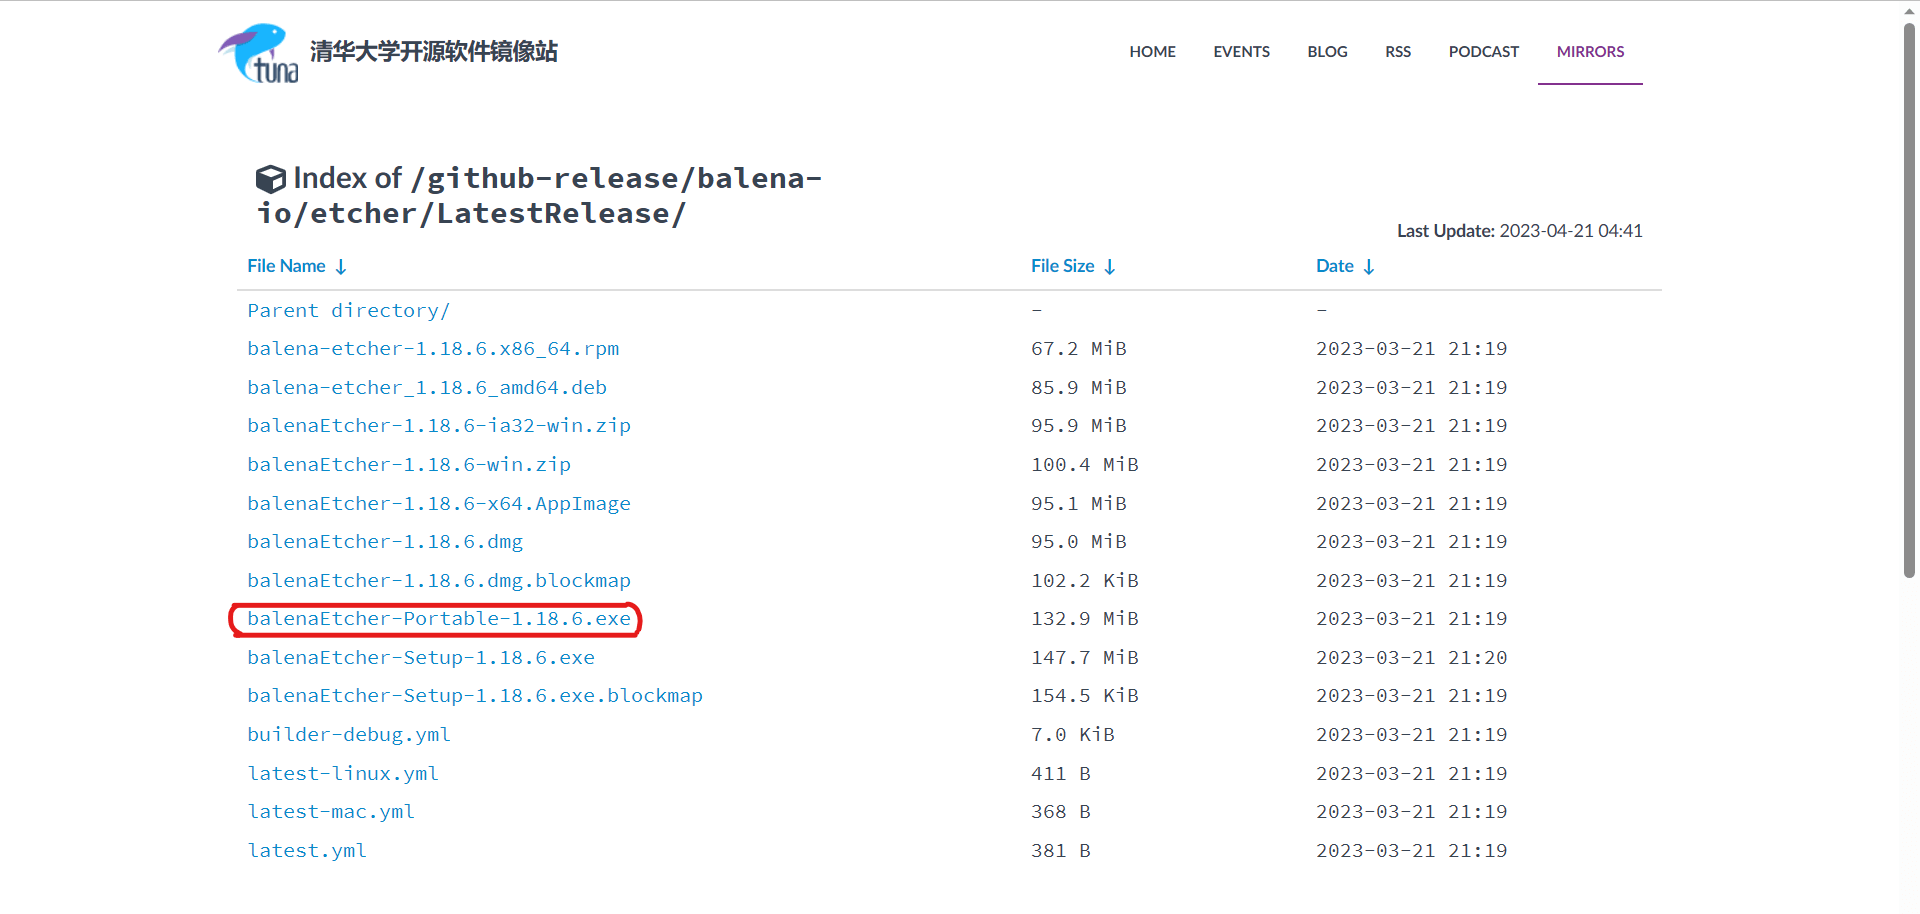Image resolution: width=1920 pixels, height=914 pixels.
Task: Click the 95.1 MiB size value
Action: (x=1079, y=504)
